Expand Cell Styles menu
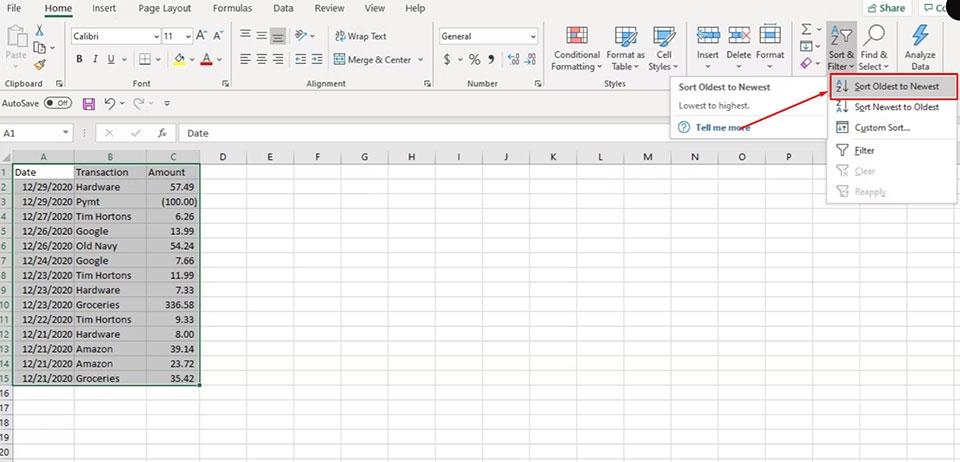This screenshot has height=462, width=960. (663, 48)
